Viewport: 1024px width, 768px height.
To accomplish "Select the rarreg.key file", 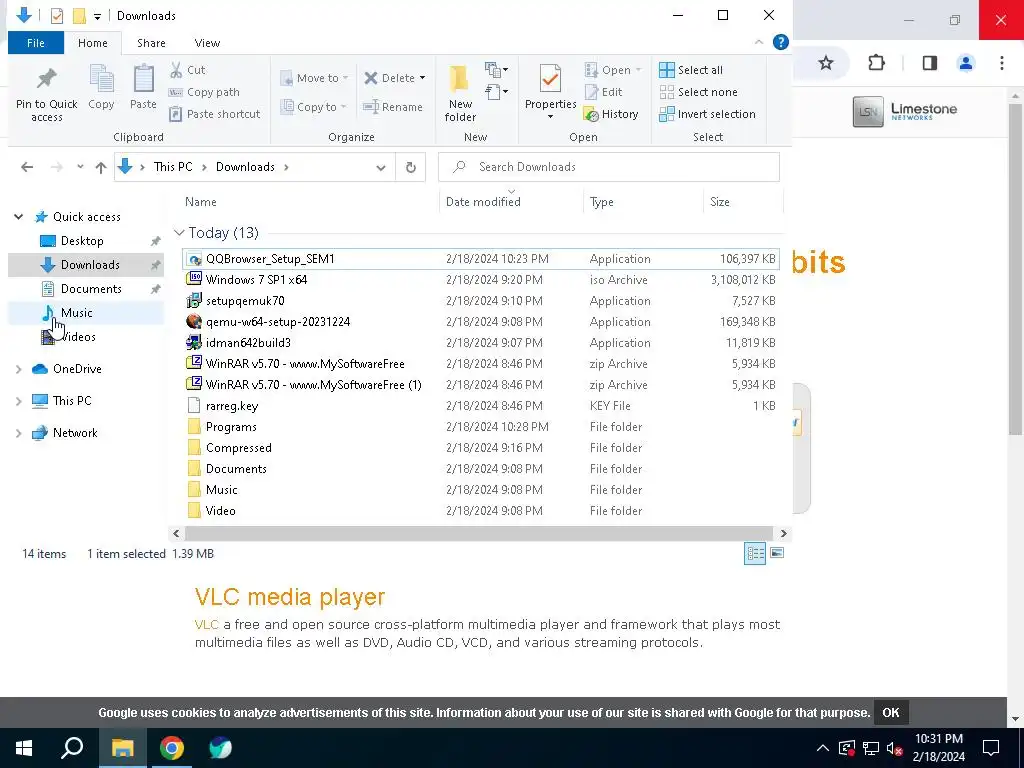I will (x=481, y=406).
